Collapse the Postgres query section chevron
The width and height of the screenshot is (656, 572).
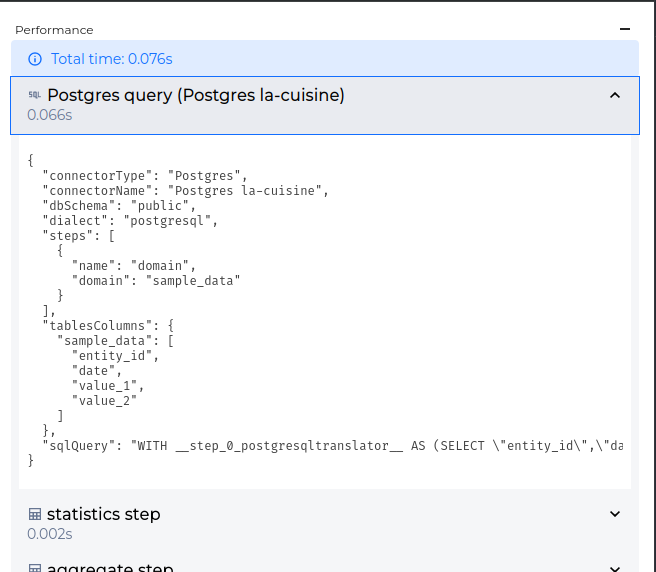pos(615,96)
